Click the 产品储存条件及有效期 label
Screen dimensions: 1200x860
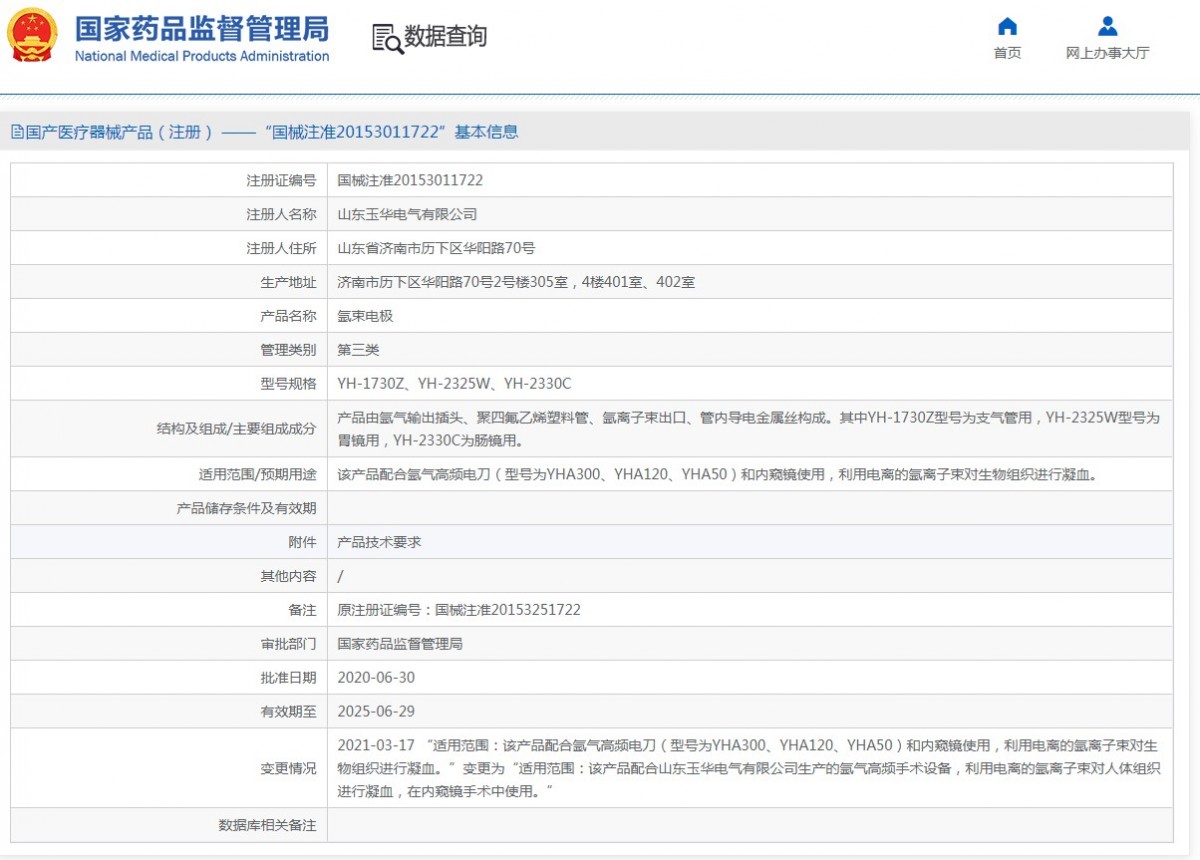point(246,508)
